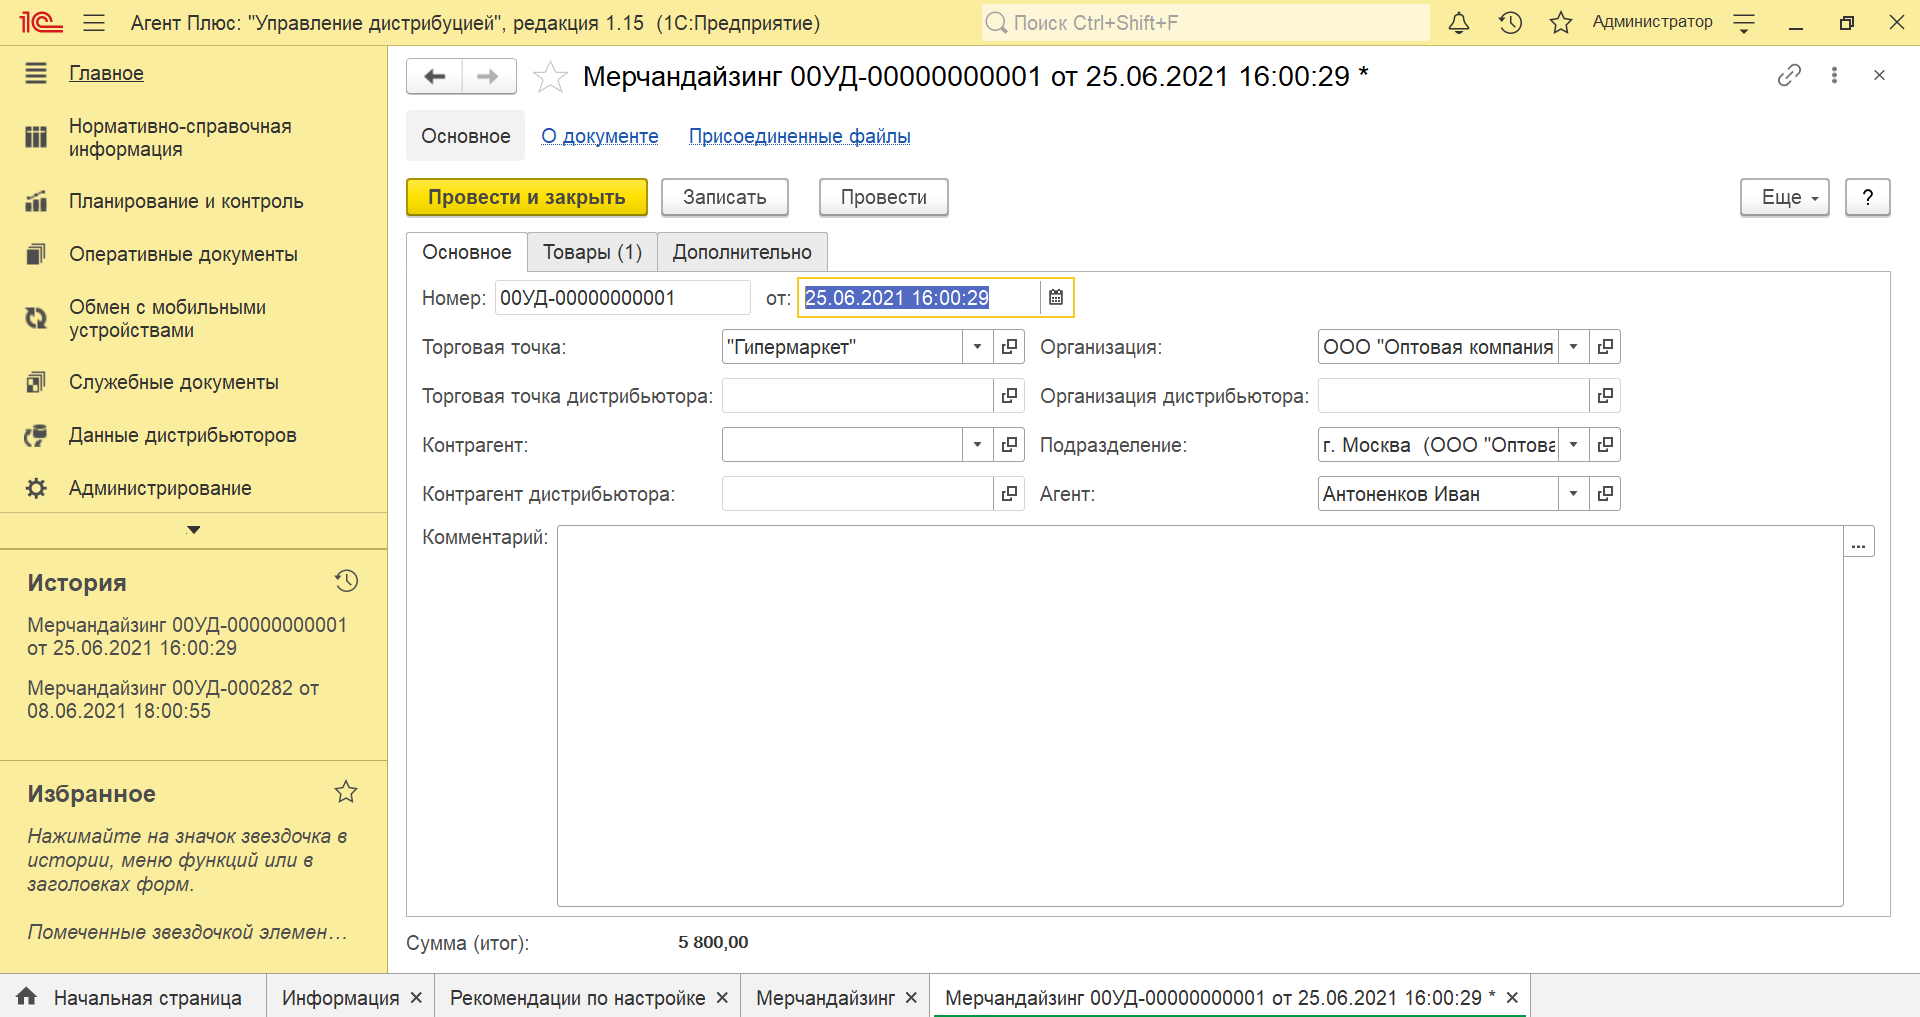Click the search field Поиск Ctrl+Shift+F

(x=1205, y=22)
